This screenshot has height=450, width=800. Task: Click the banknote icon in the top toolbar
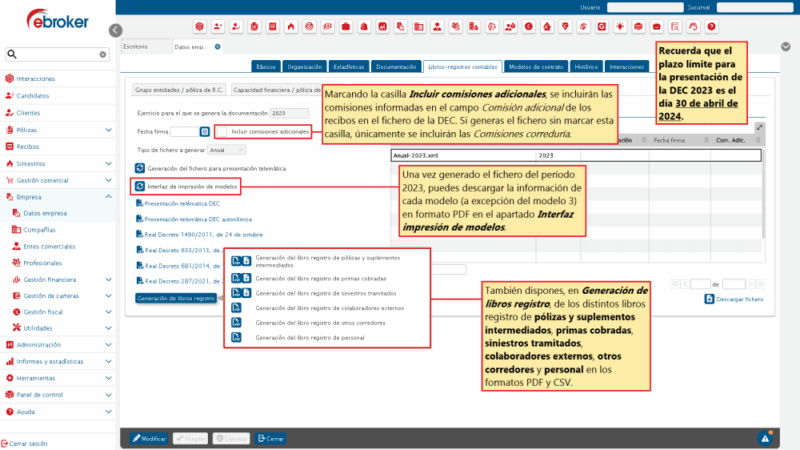point(328,27)
